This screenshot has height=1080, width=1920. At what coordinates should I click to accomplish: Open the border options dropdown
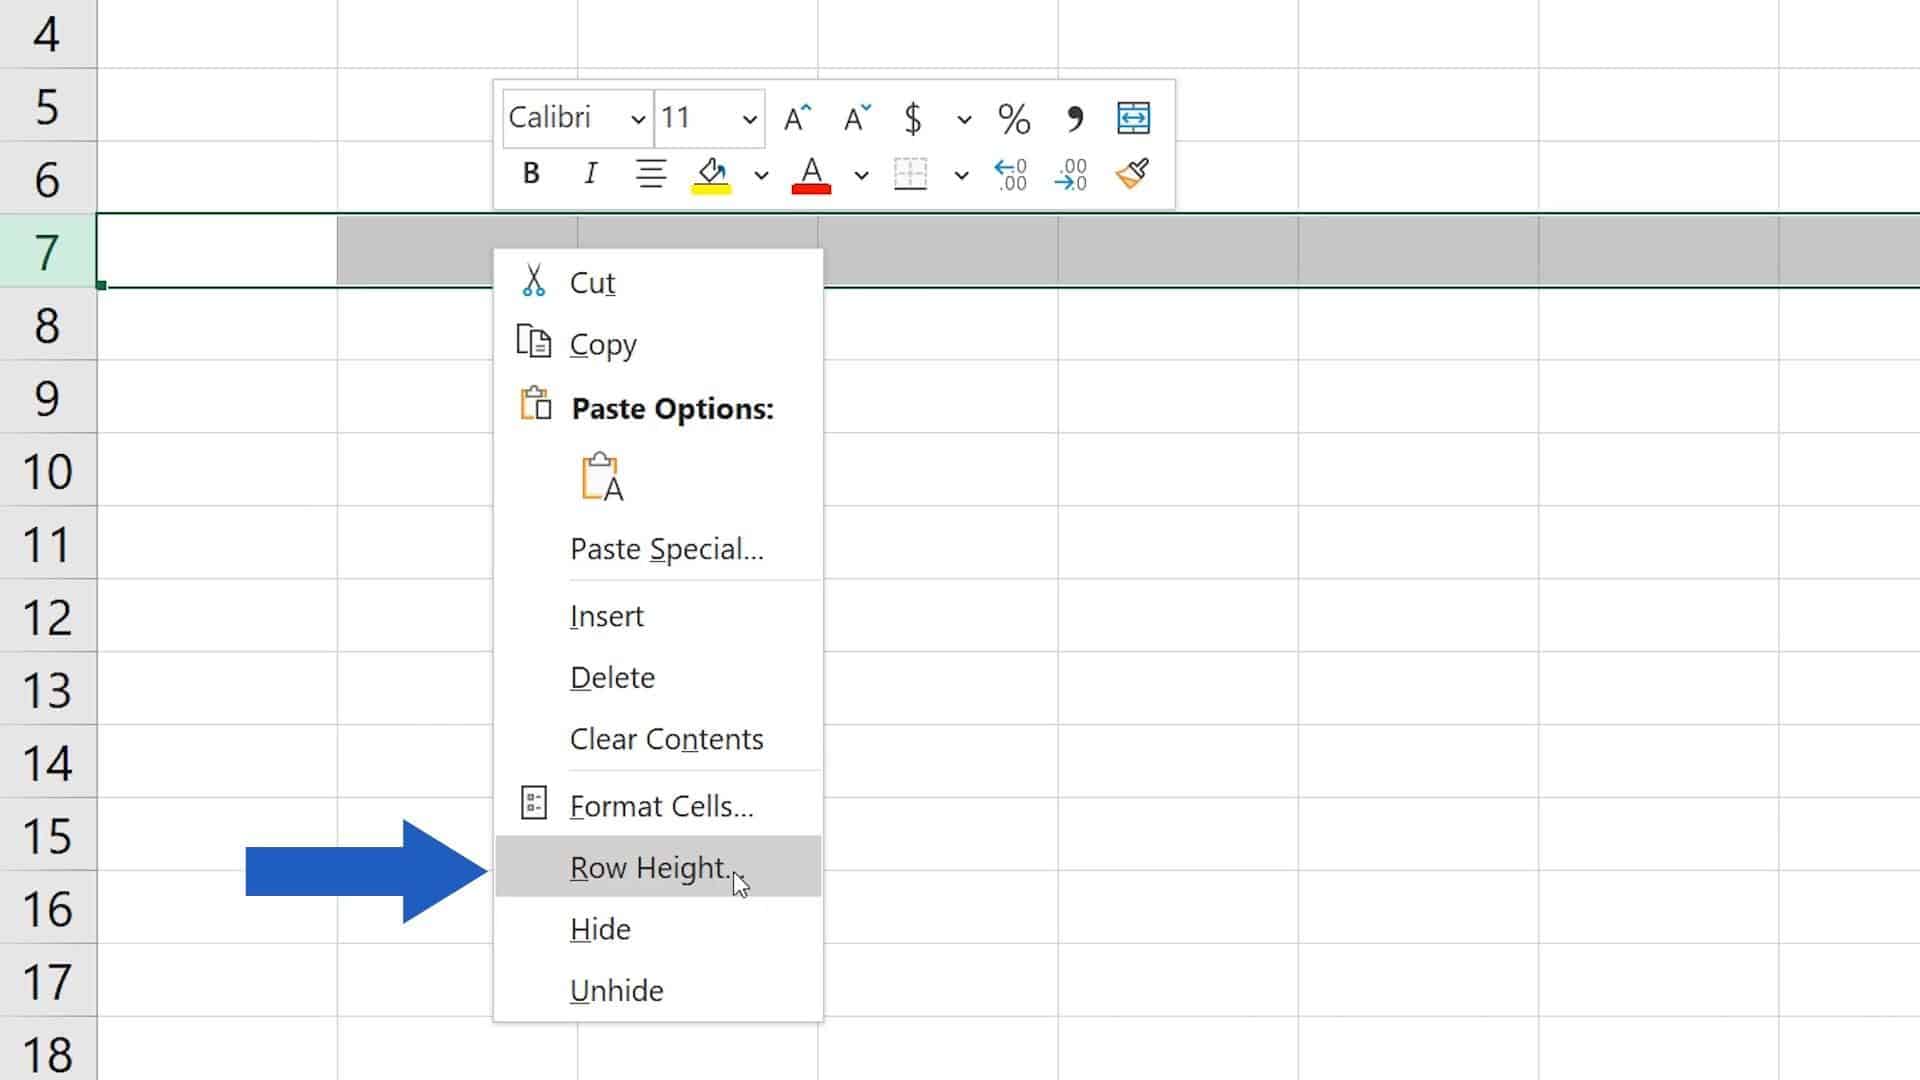(x=961, y=175)
